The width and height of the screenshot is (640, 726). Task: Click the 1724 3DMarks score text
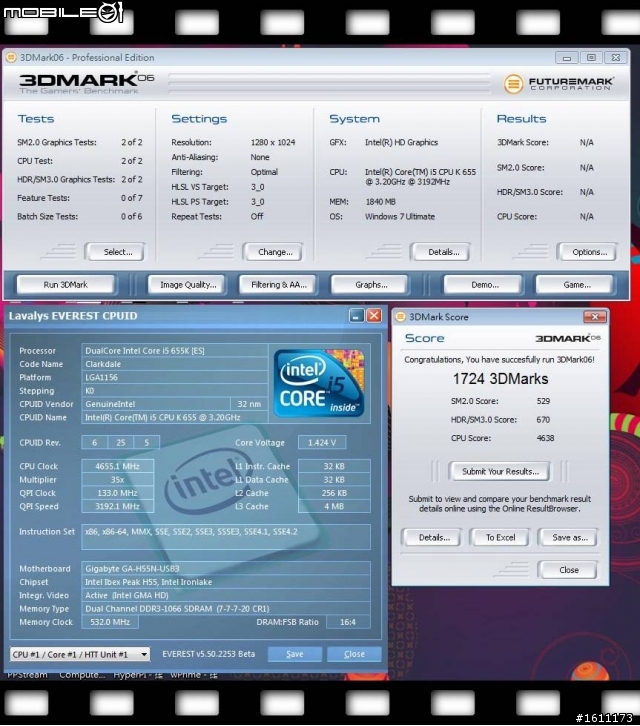point(500,379)
